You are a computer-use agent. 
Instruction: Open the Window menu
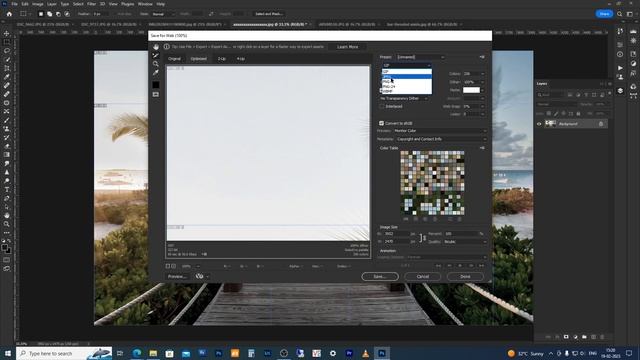click(x=145, y=4)
